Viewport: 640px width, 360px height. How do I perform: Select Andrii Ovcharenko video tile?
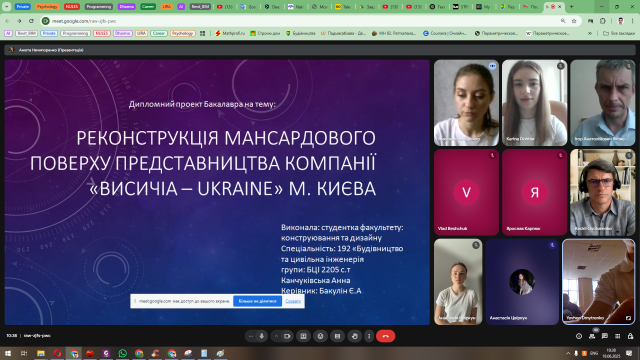point(602,192)
